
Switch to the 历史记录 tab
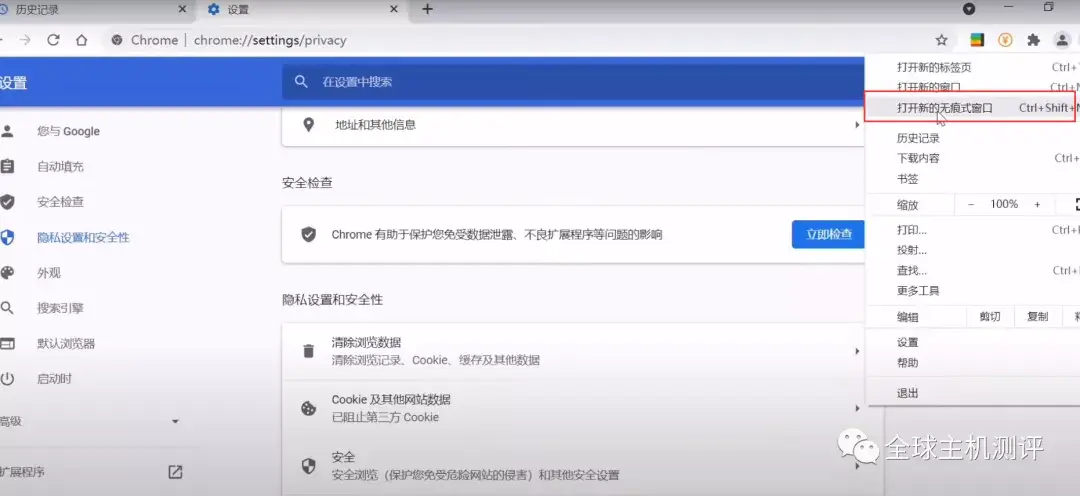[95, 10]
